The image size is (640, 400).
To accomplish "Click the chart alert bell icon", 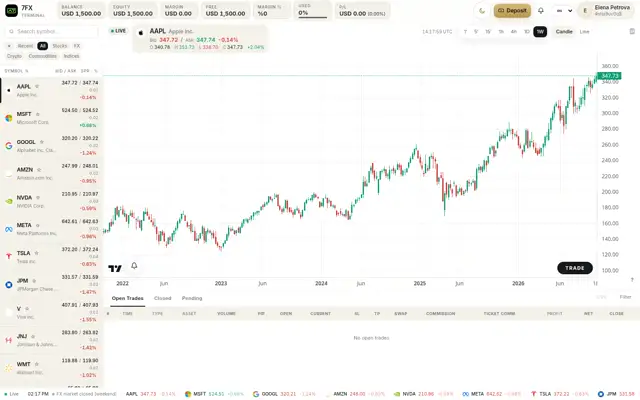I will pos(134,266).
